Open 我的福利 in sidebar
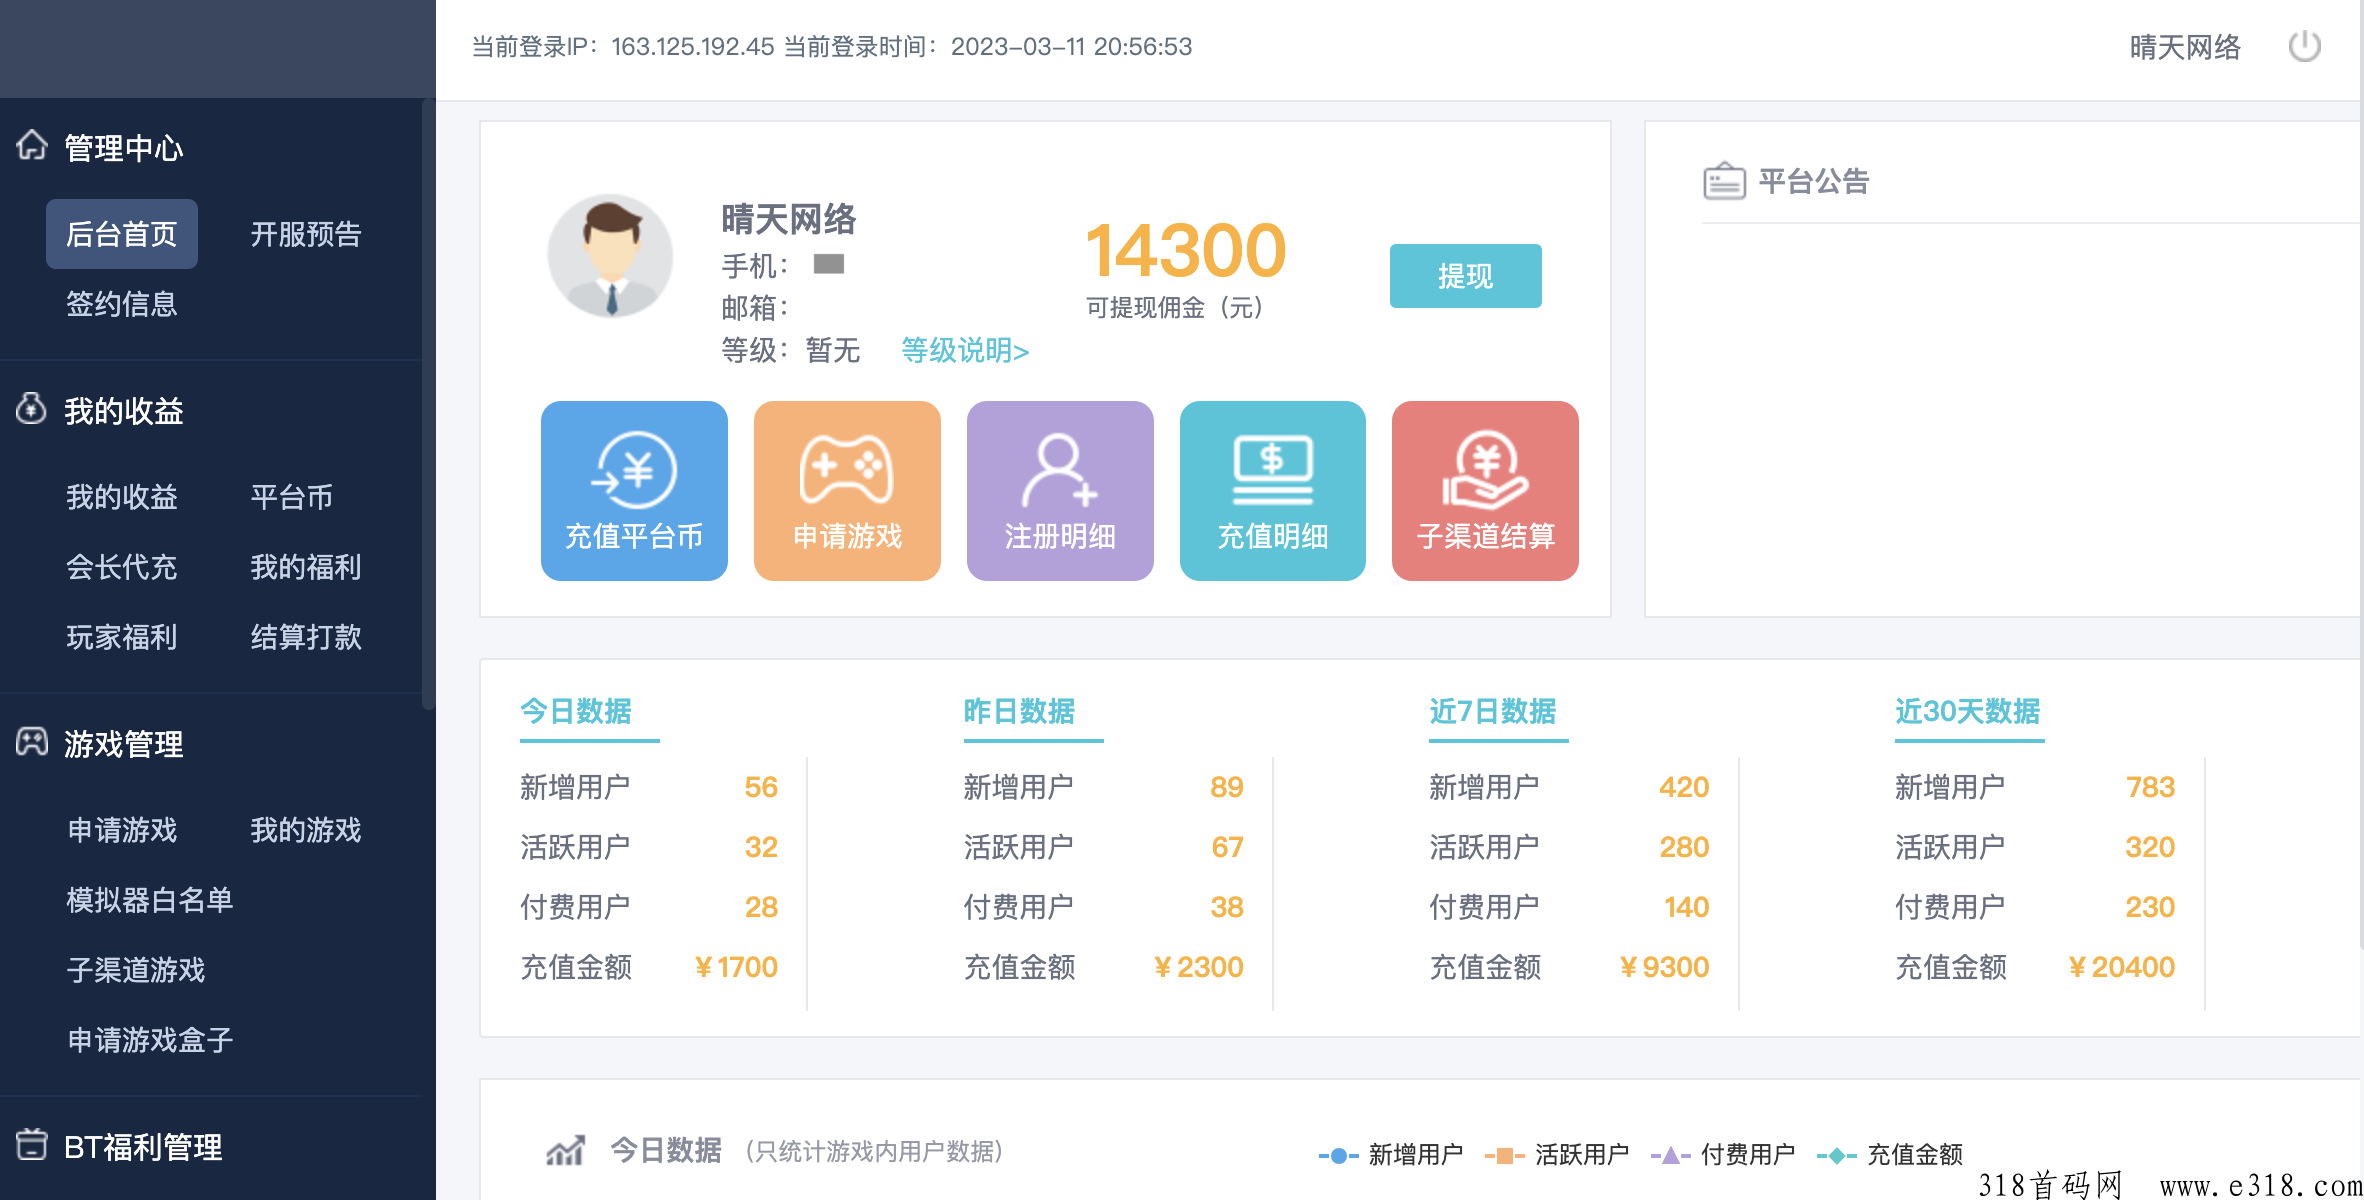 point(306,567)
